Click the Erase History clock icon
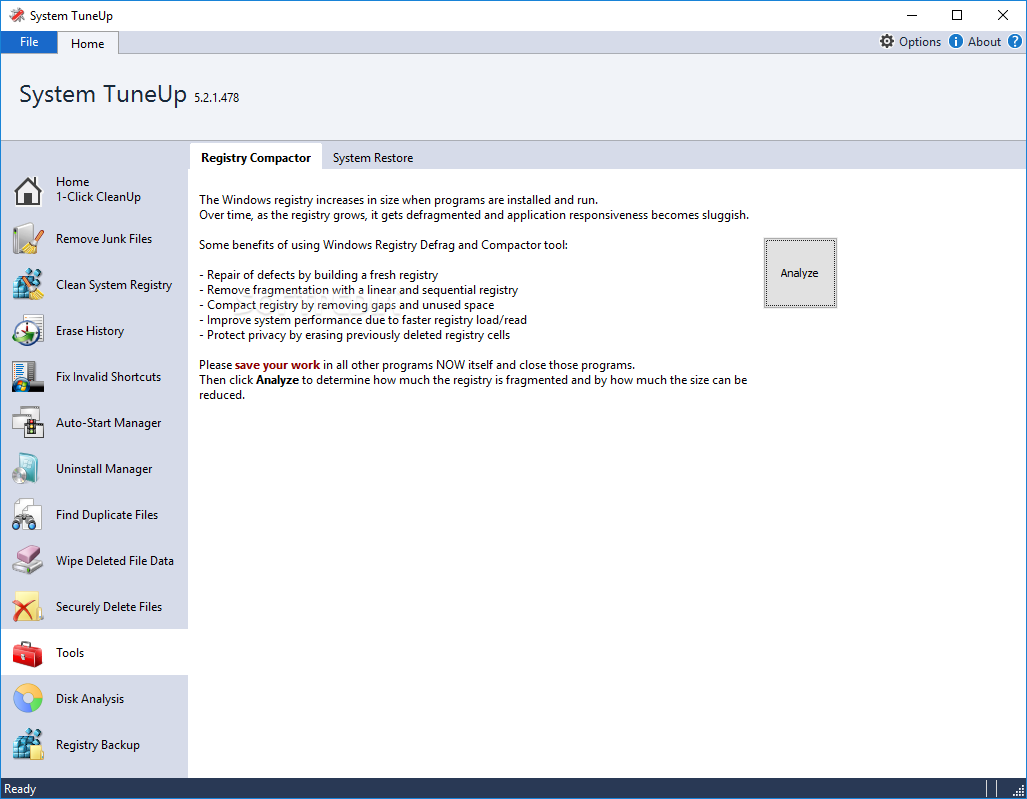This screenshot has height=799, width=1027. 28,331
